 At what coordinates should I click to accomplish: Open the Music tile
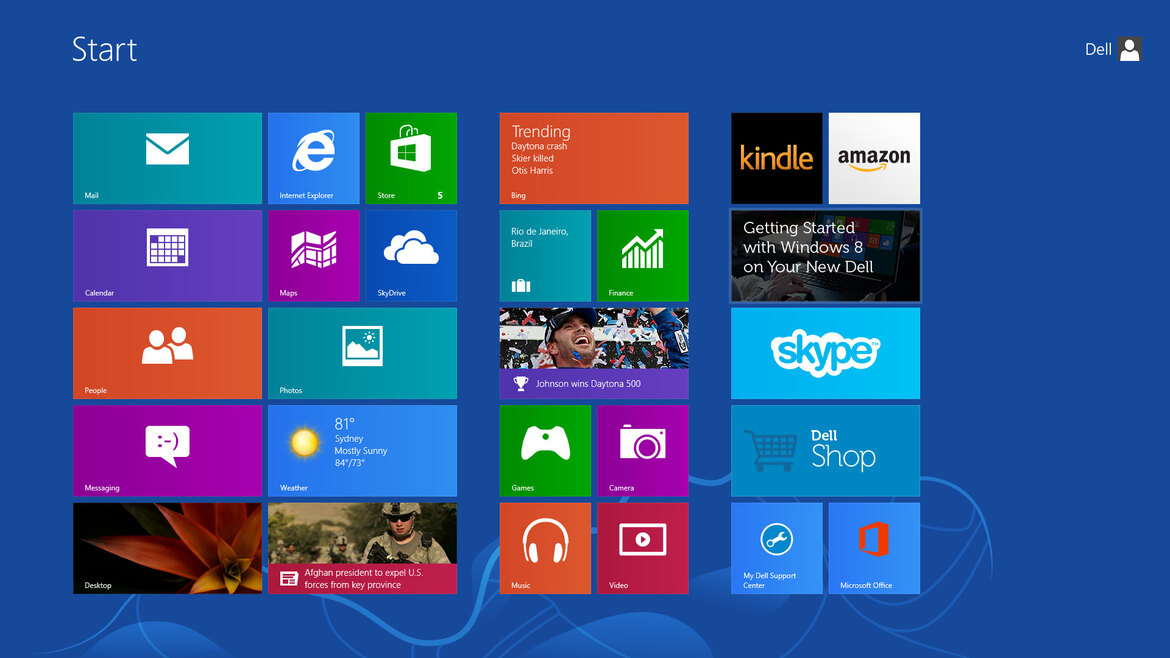click(545, 548)
